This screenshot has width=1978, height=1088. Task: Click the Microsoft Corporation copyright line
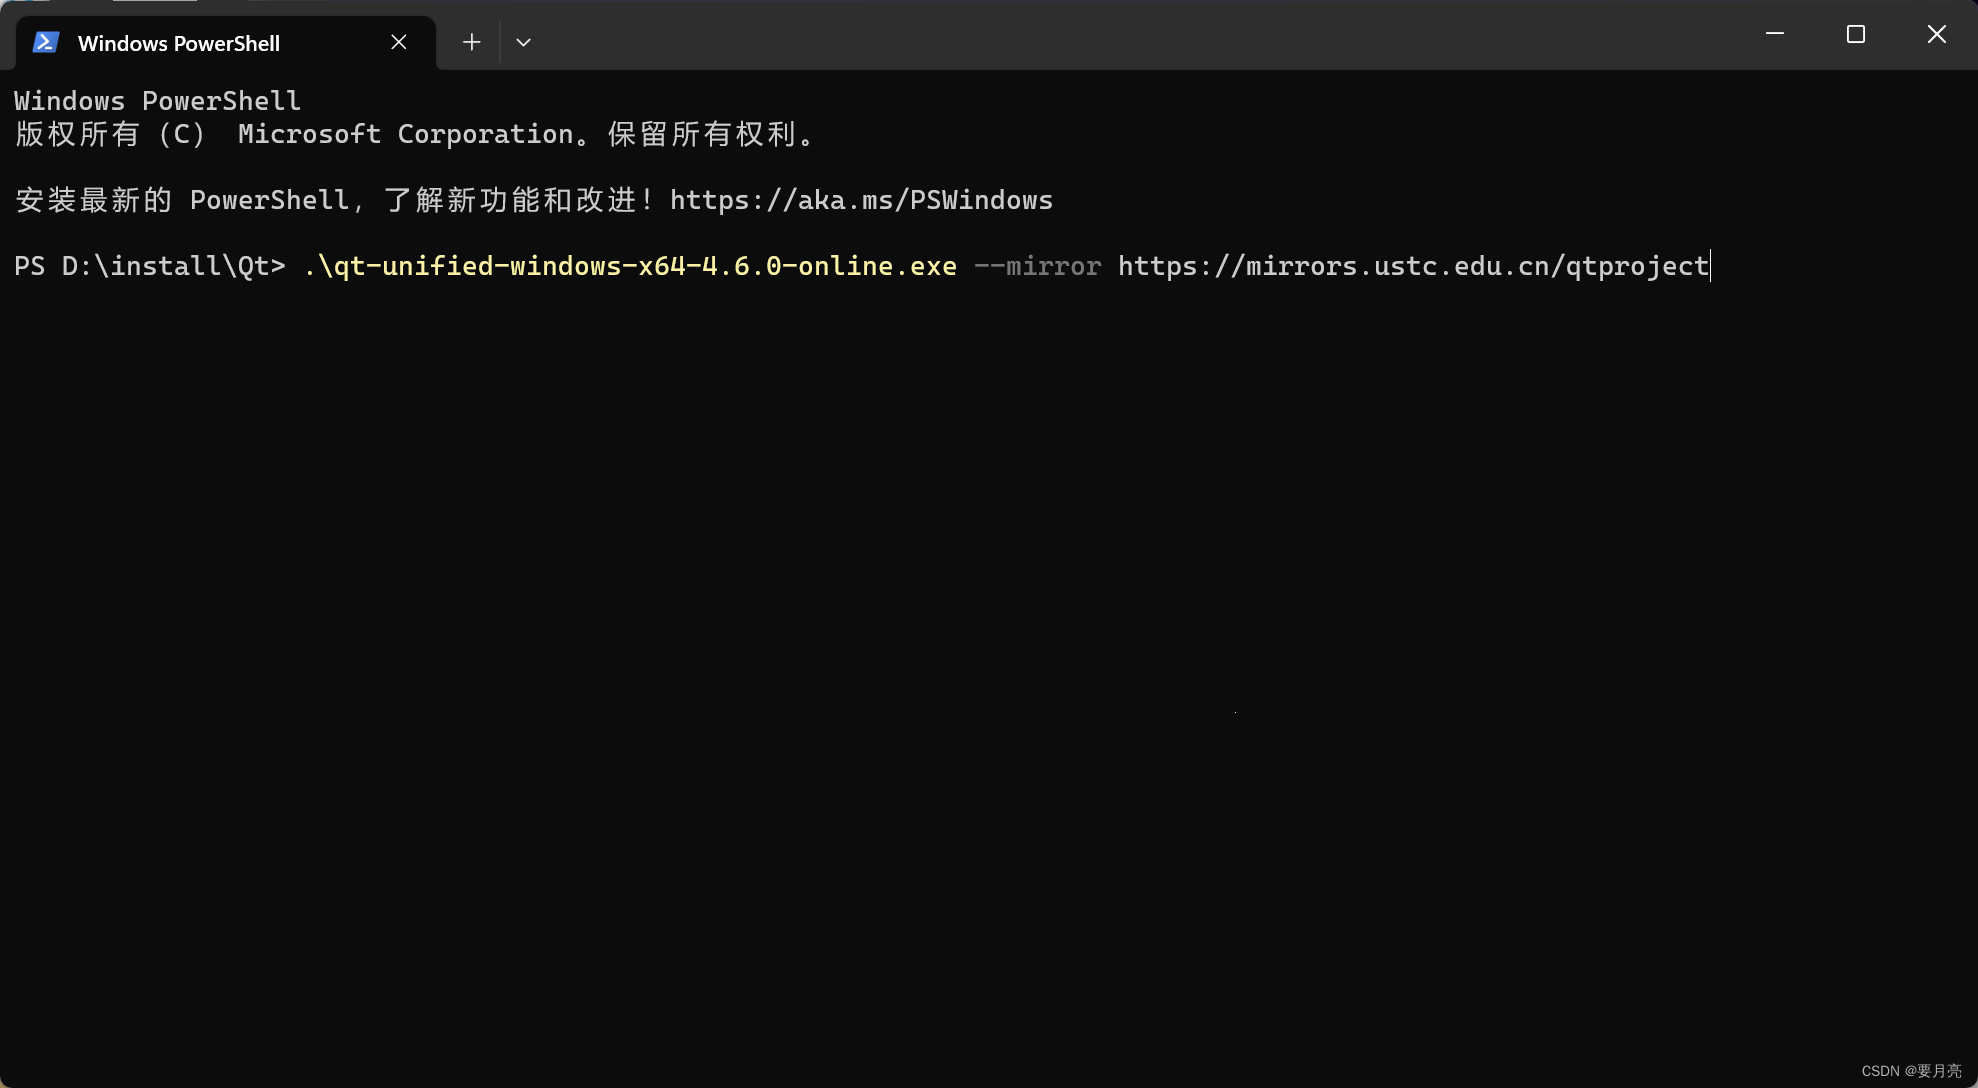414,134
